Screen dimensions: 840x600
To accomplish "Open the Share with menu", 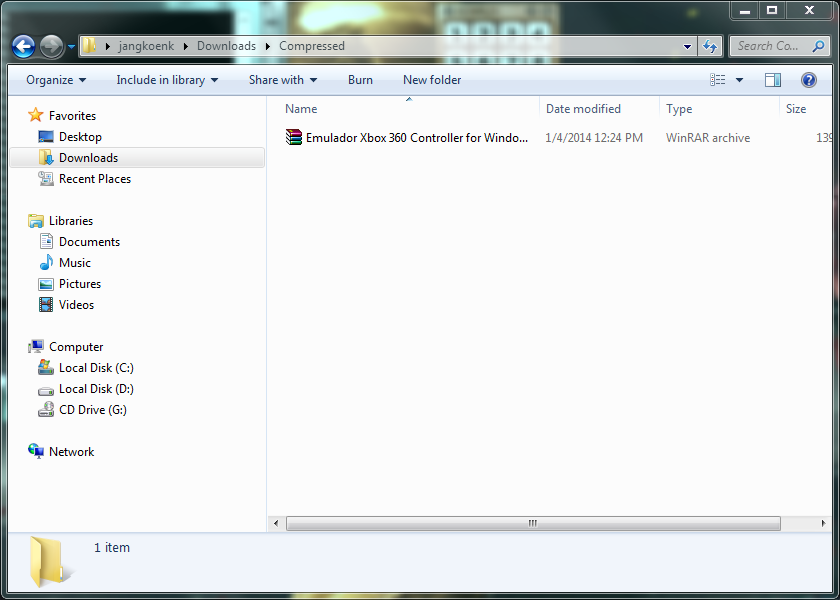I will (283, 80).
